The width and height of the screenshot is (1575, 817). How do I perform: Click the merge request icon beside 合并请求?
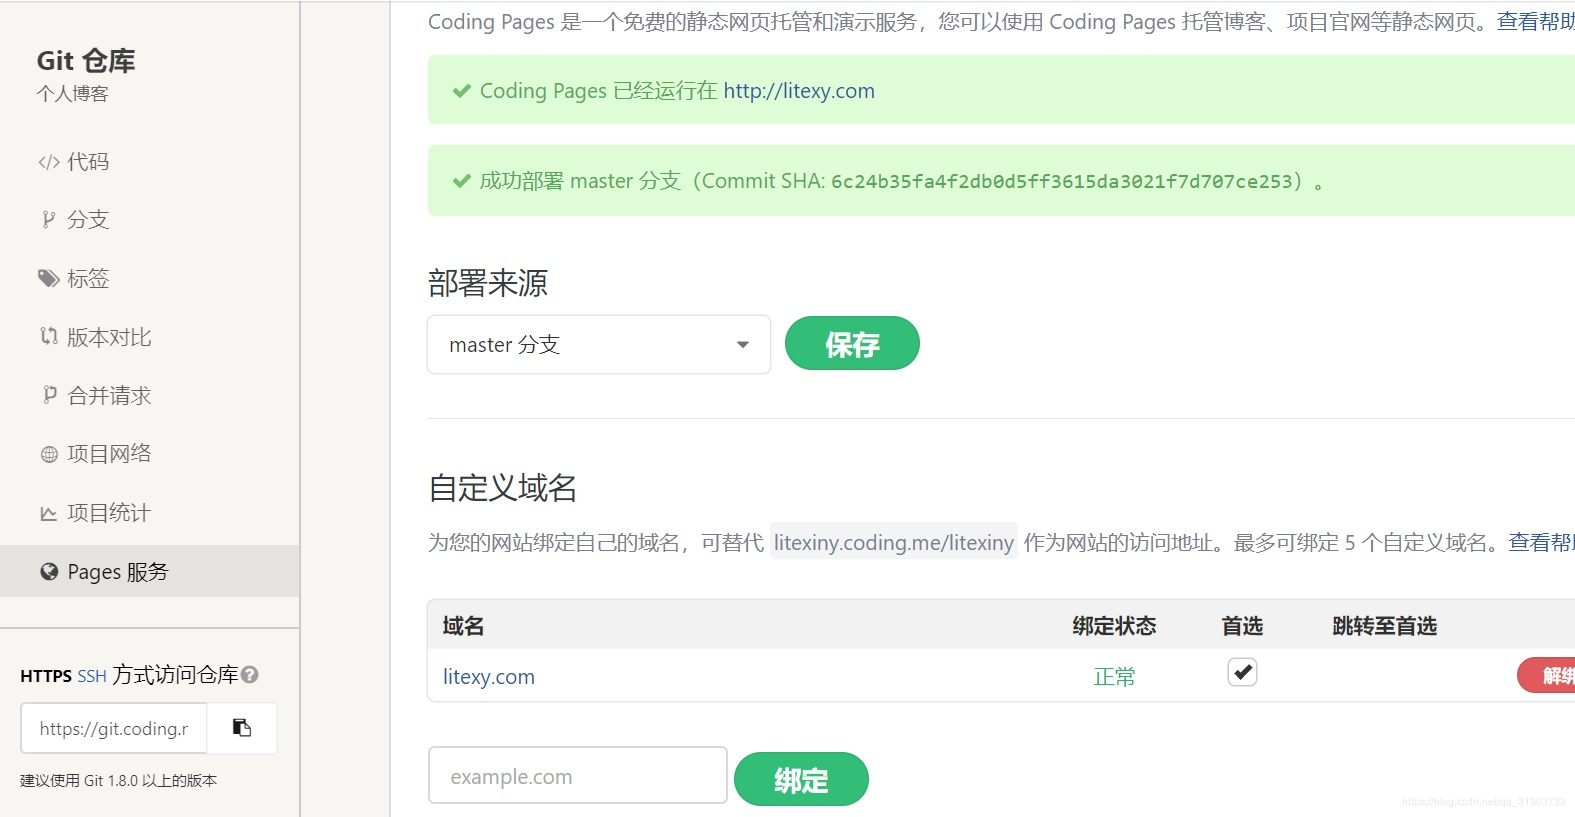coord(49,395)
